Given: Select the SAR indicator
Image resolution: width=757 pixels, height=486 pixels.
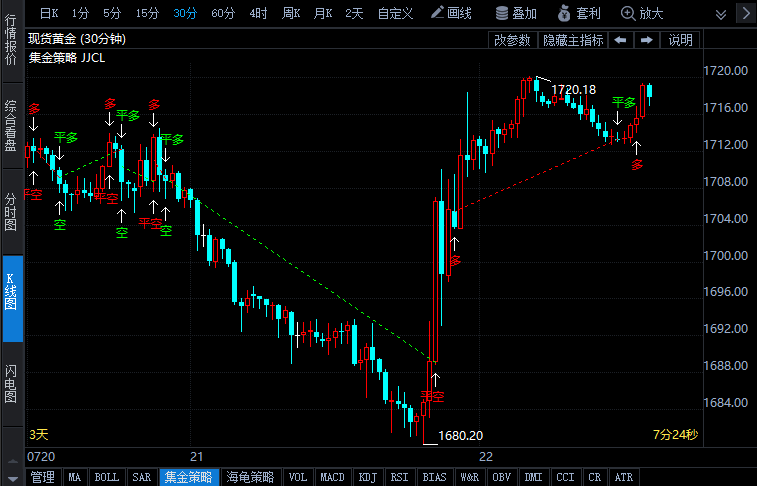Looking at the screenshot, I should pyautogui.click(x=141, y=477).
